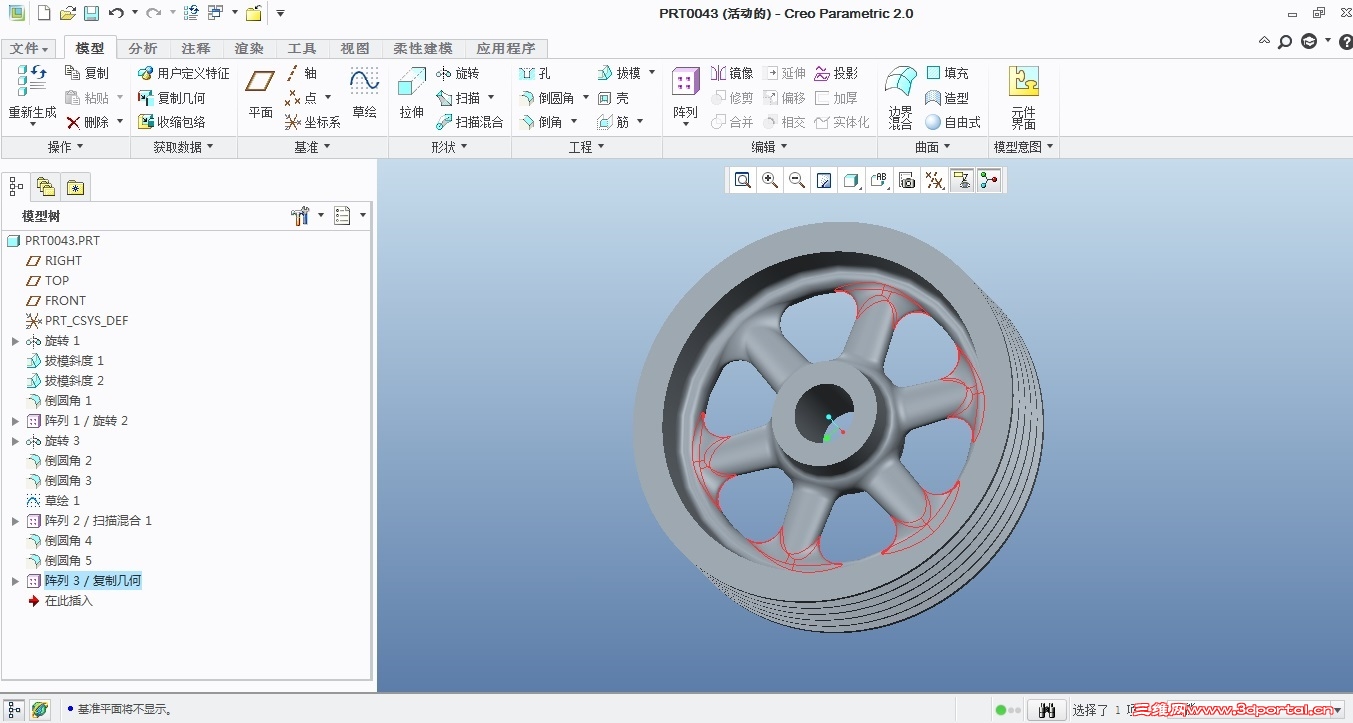The width and height of the screenshot is (1353, 723).
Task: Switch to the View (视图) tab
Action: pos(355,48)
